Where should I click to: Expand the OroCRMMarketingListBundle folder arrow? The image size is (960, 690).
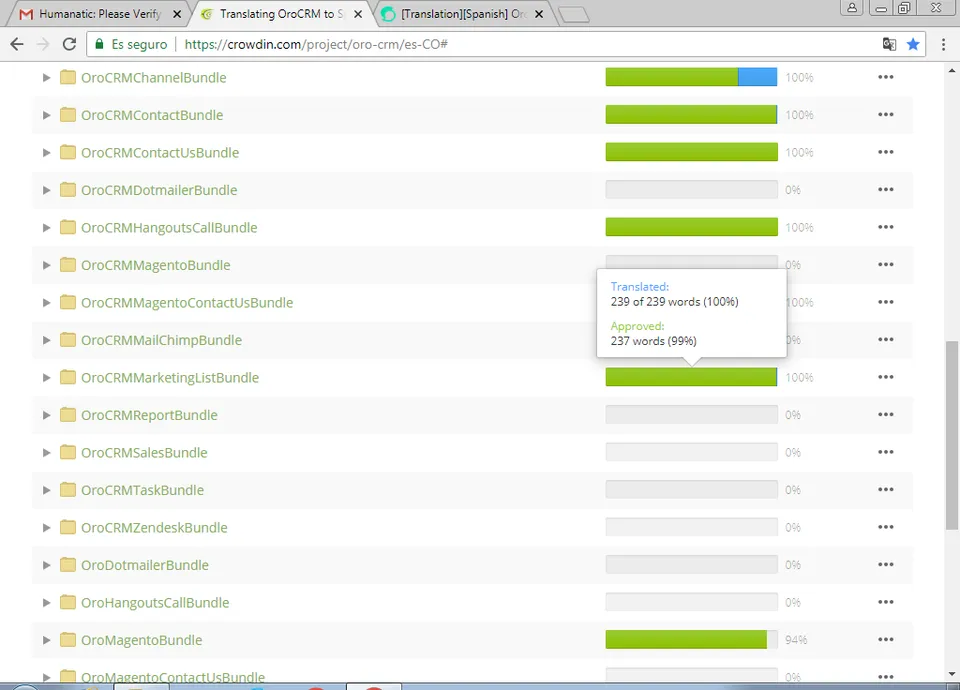tap(46, 378)
